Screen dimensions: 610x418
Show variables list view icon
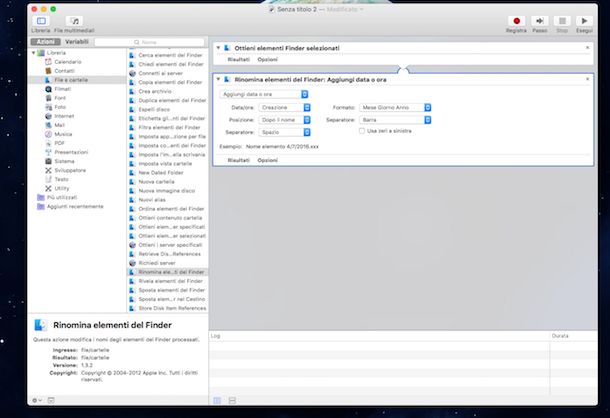click(x=232, y=400)
